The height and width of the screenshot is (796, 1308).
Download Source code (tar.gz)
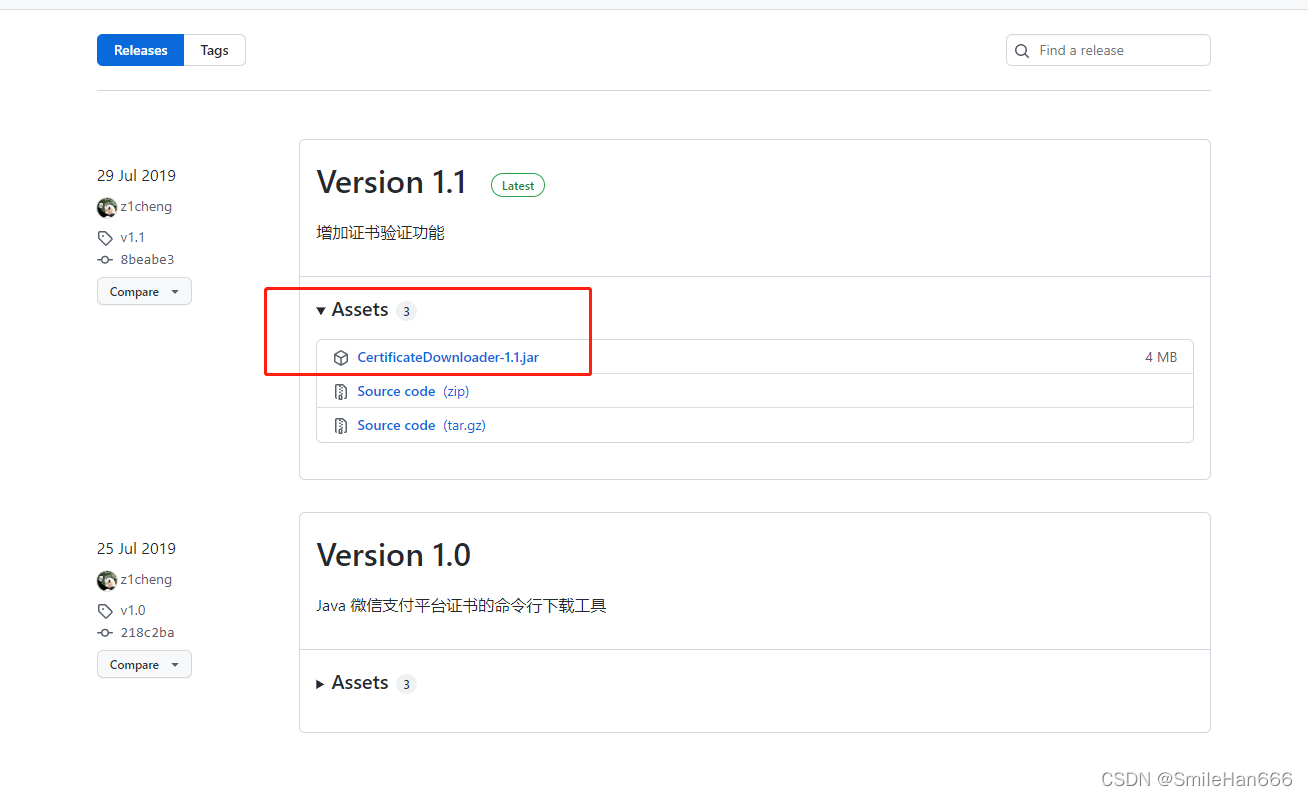click(421, 425)
